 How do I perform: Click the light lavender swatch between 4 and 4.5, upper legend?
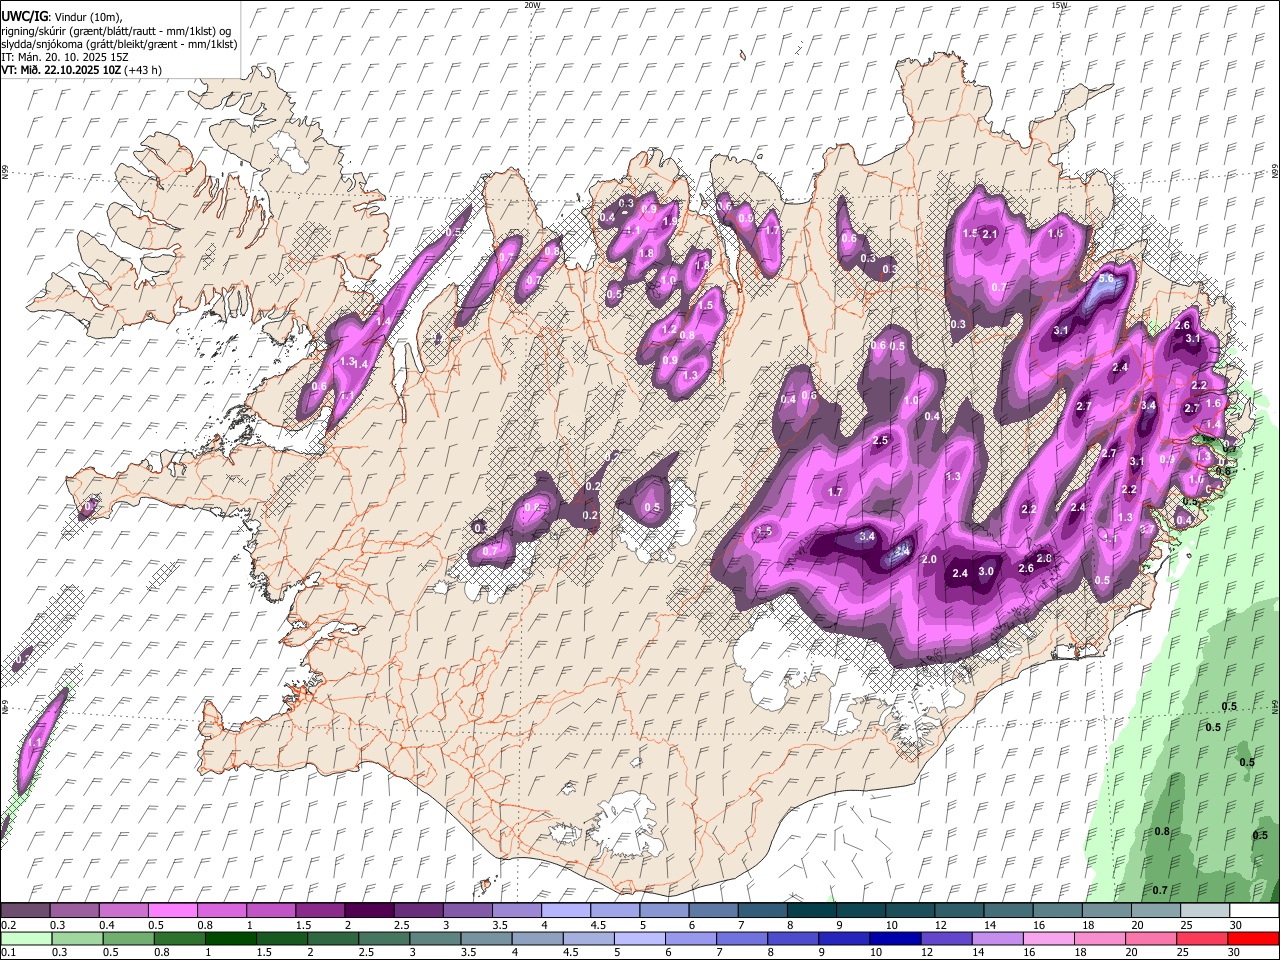click(x=566, y=910)
